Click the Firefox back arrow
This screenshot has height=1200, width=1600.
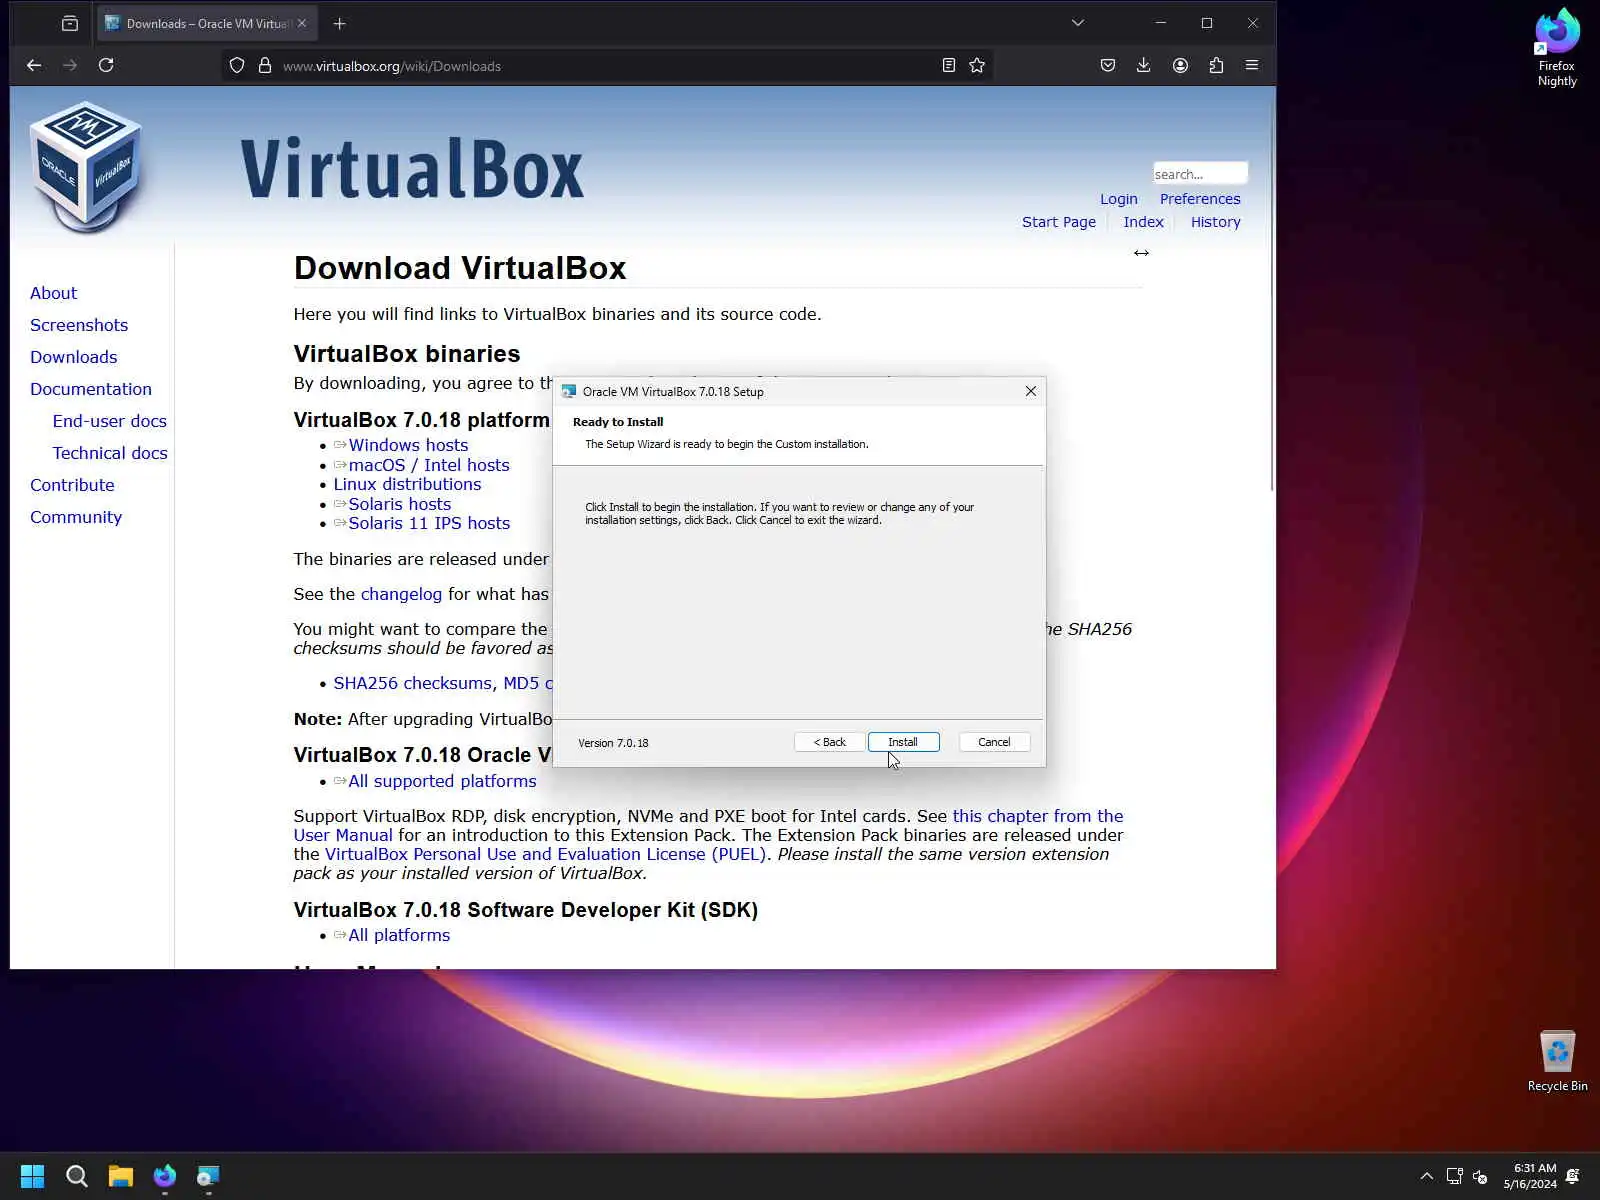34,65
